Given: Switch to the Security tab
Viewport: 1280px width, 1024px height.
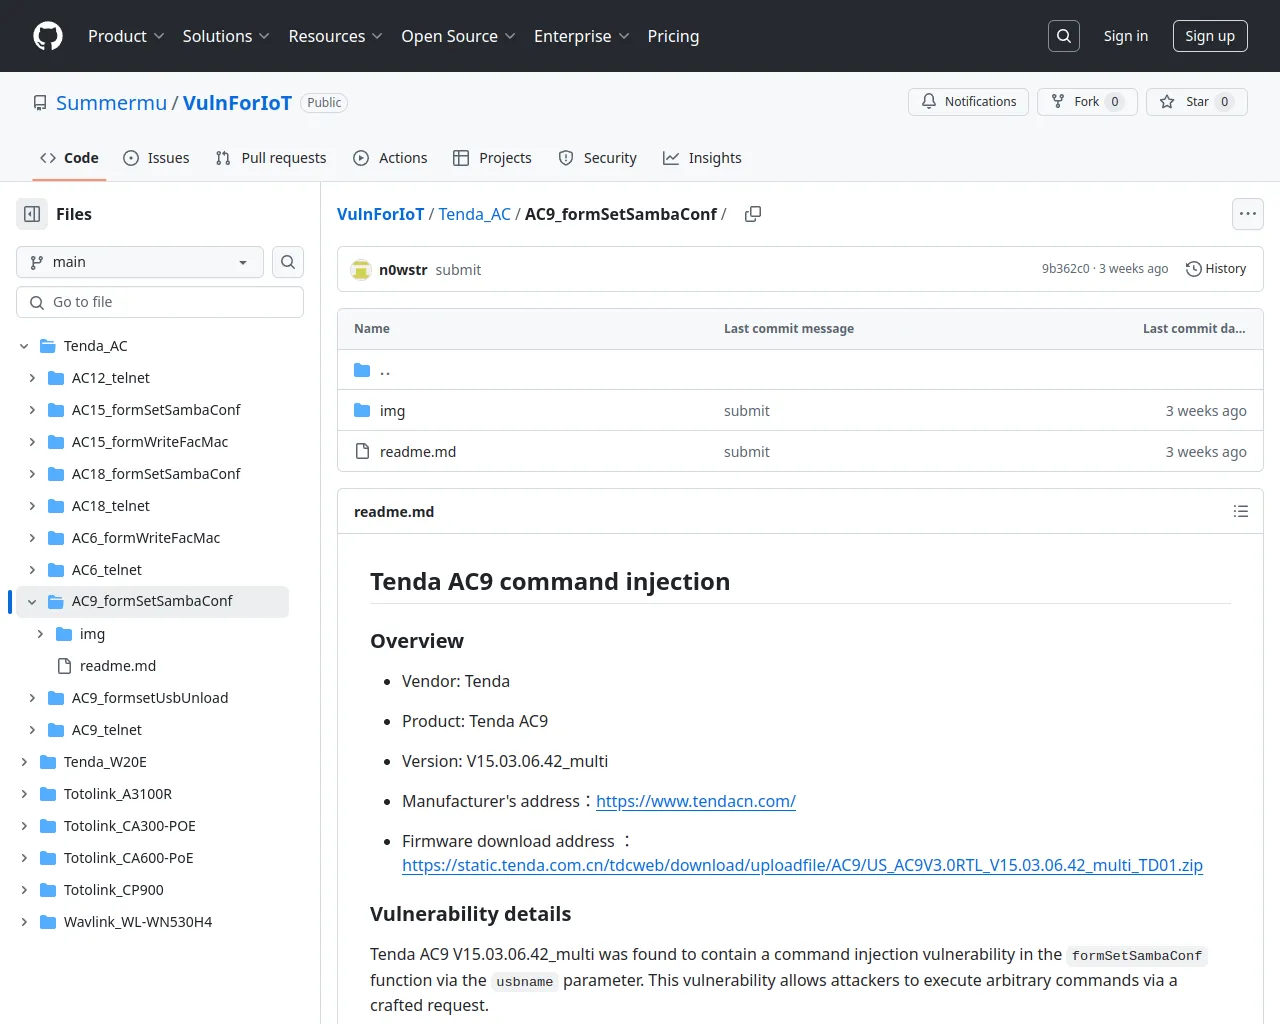Looking at the screenshot, I should coord(597,158).
